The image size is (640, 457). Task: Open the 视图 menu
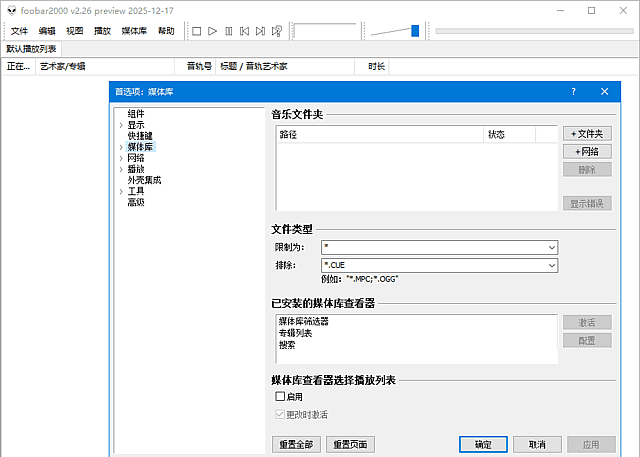point(75,31)
